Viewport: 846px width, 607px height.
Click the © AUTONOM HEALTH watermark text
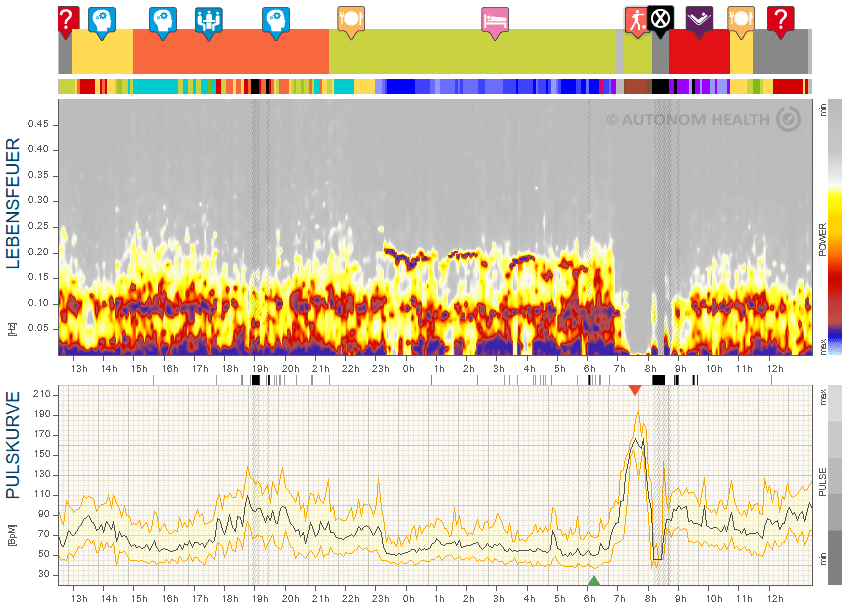click(688, 120)
